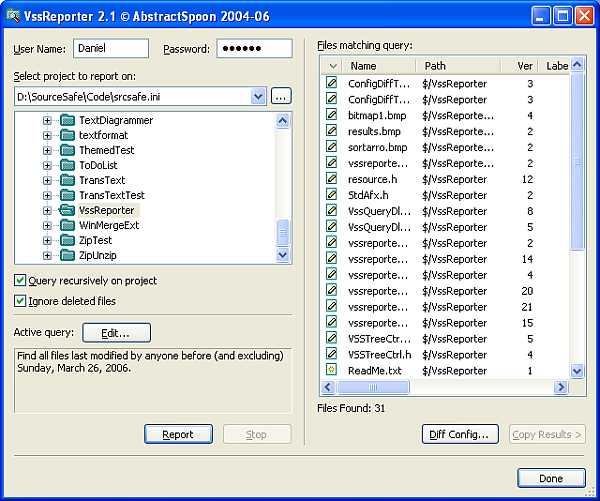This screenshot has width=600, height=501.
Task: Click the TextDiagrammer folder icon
Action: point(67,120)
